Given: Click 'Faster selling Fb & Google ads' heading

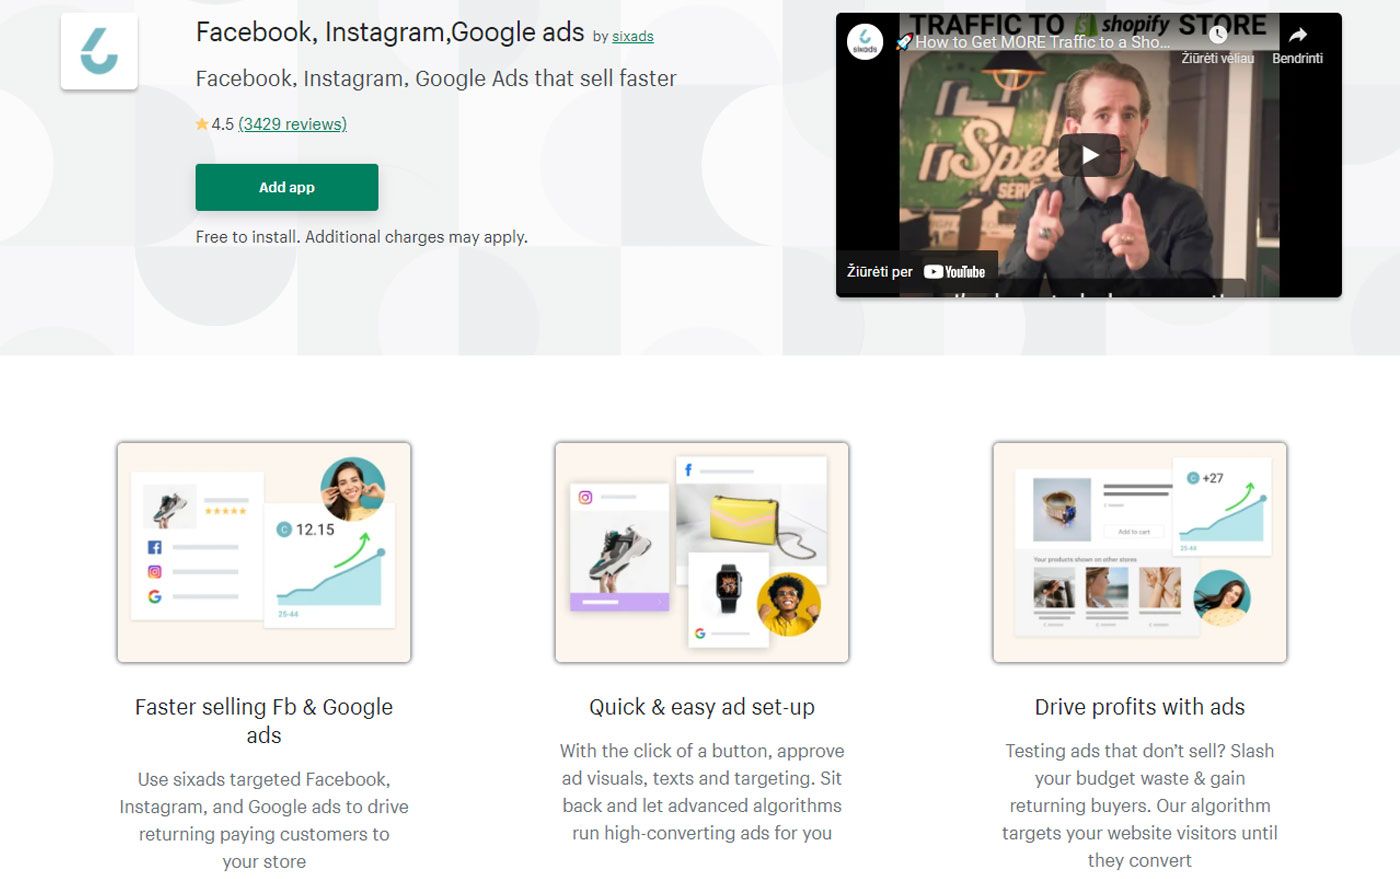Looking at the screenshot, I should click(x=264, y=721).
